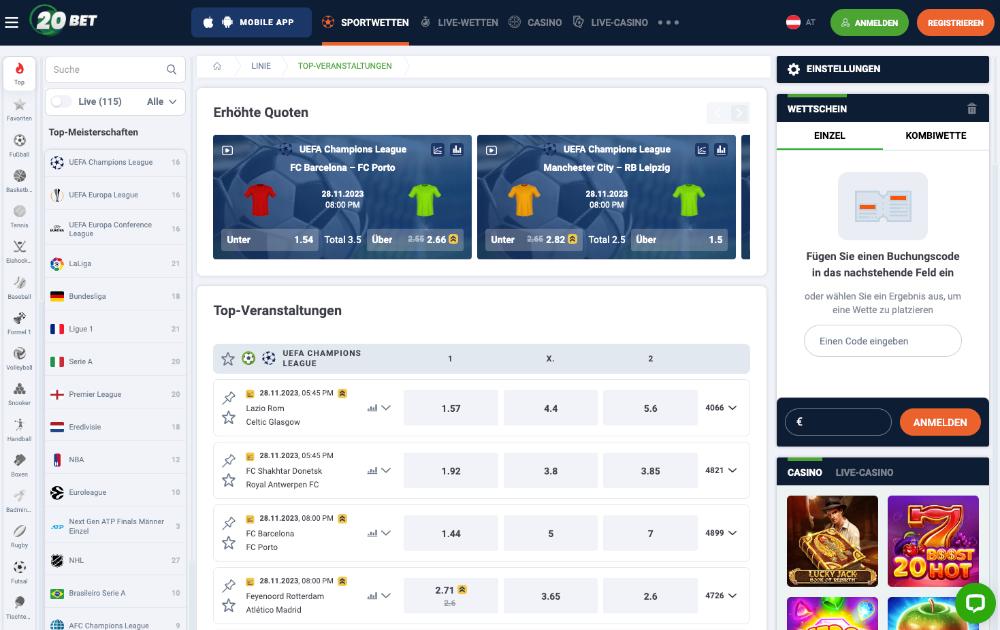
Task: Select Rugby sport icon in sidebar
Action: pos(19,536)
